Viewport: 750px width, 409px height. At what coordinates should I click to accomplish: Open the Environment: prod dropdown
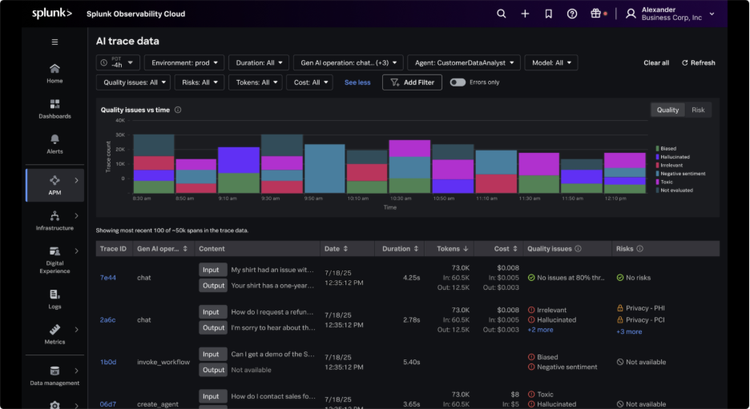(x=184, y=62)
